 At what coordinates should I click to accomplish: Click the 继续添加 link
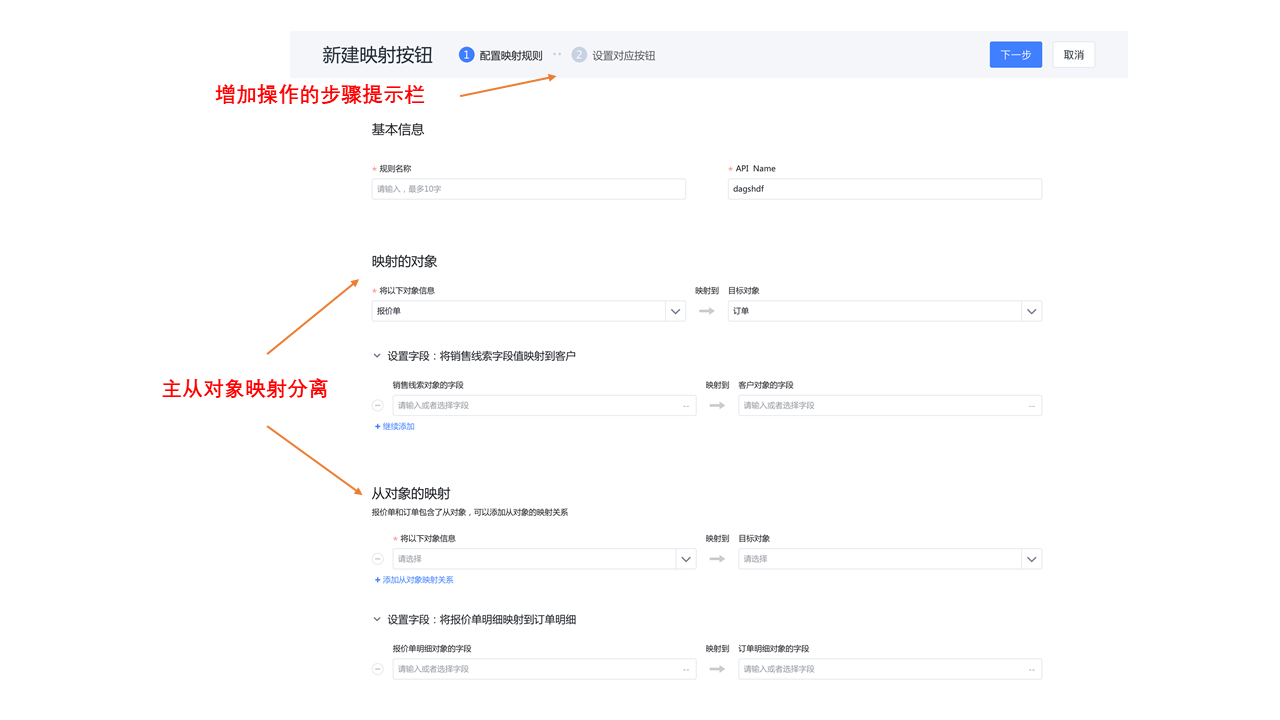(394, 427)
